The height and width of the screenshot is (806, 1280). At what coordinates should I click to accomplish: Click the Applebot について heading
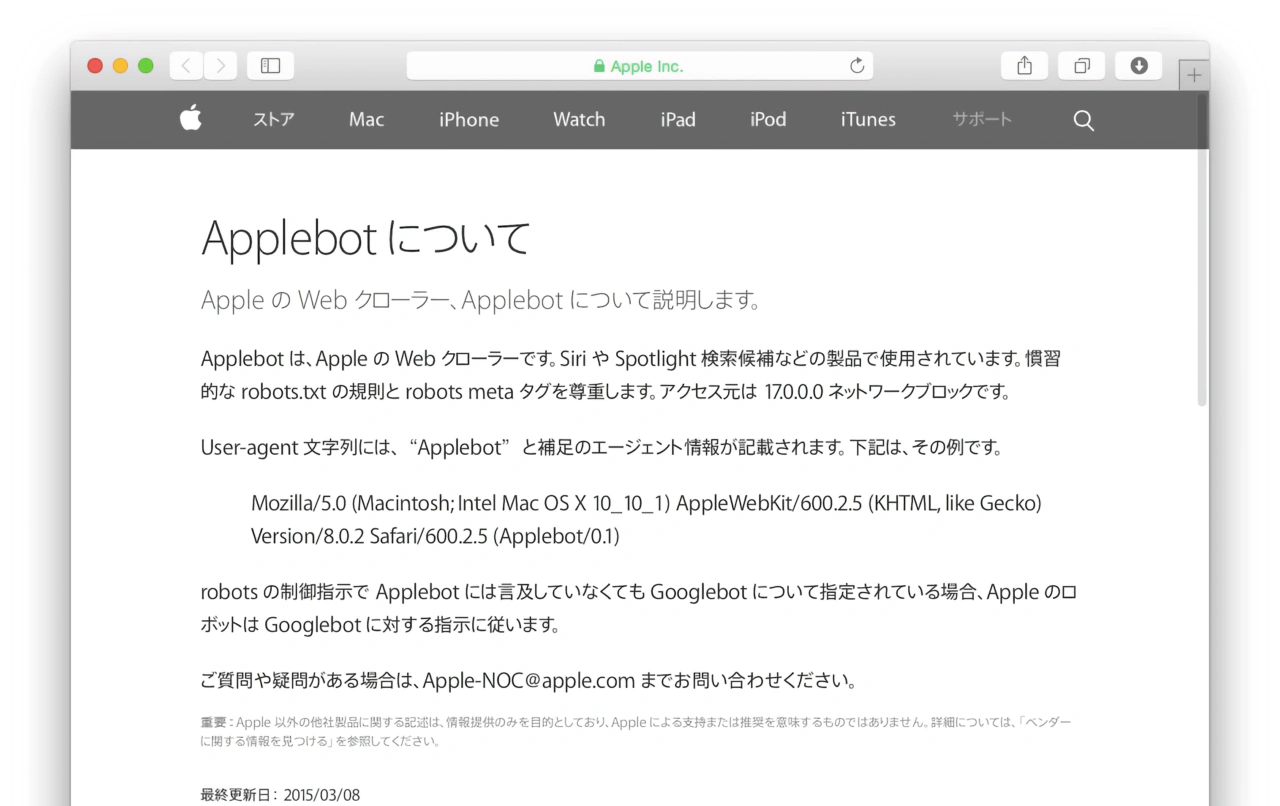(x=365, y=239)
